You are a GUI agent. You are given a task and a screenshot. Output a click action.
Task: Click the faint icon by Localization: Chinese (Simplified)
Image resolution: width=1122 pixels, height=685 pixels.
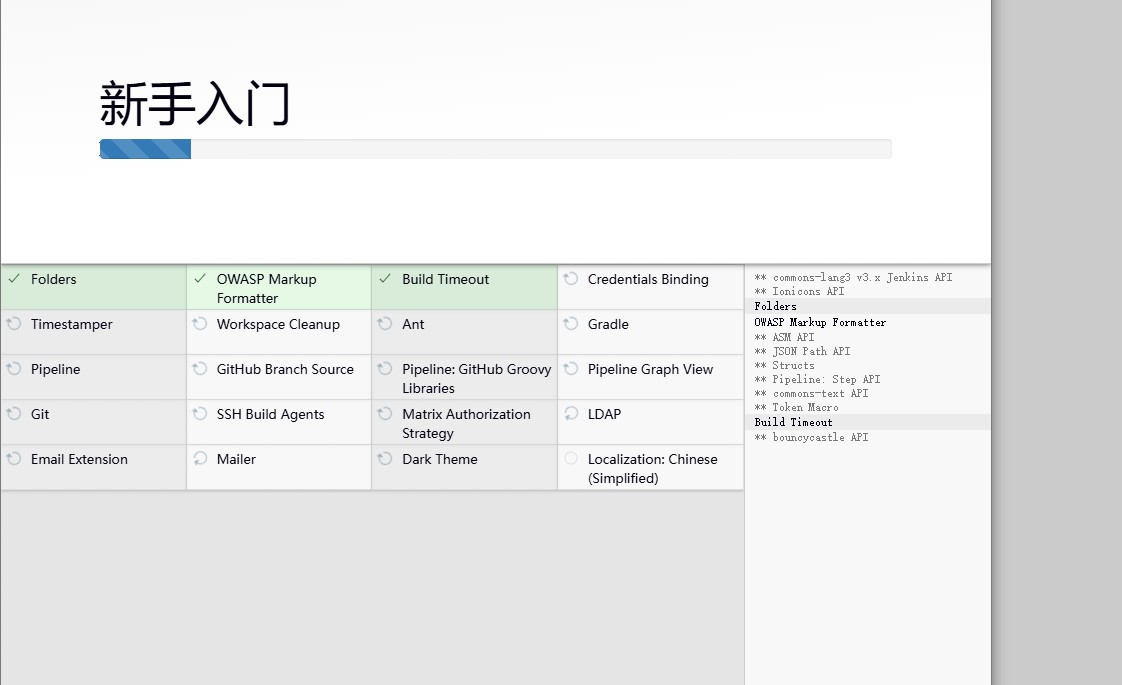(x=571, y=459)
